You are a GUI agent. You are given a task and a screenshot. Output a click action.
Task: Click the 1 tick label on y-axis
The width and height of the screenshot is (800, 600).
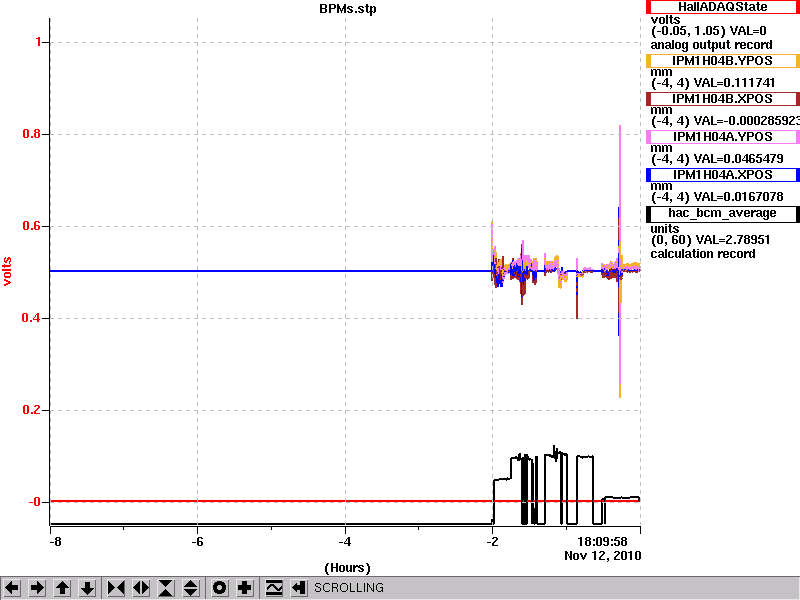pos(39,42)
